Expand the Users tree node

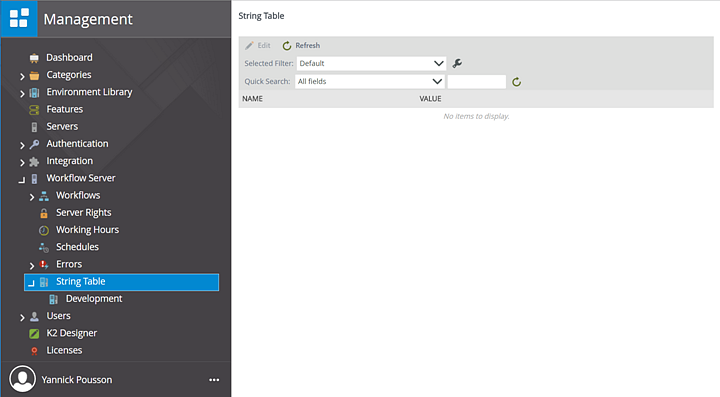click(22, 318)
